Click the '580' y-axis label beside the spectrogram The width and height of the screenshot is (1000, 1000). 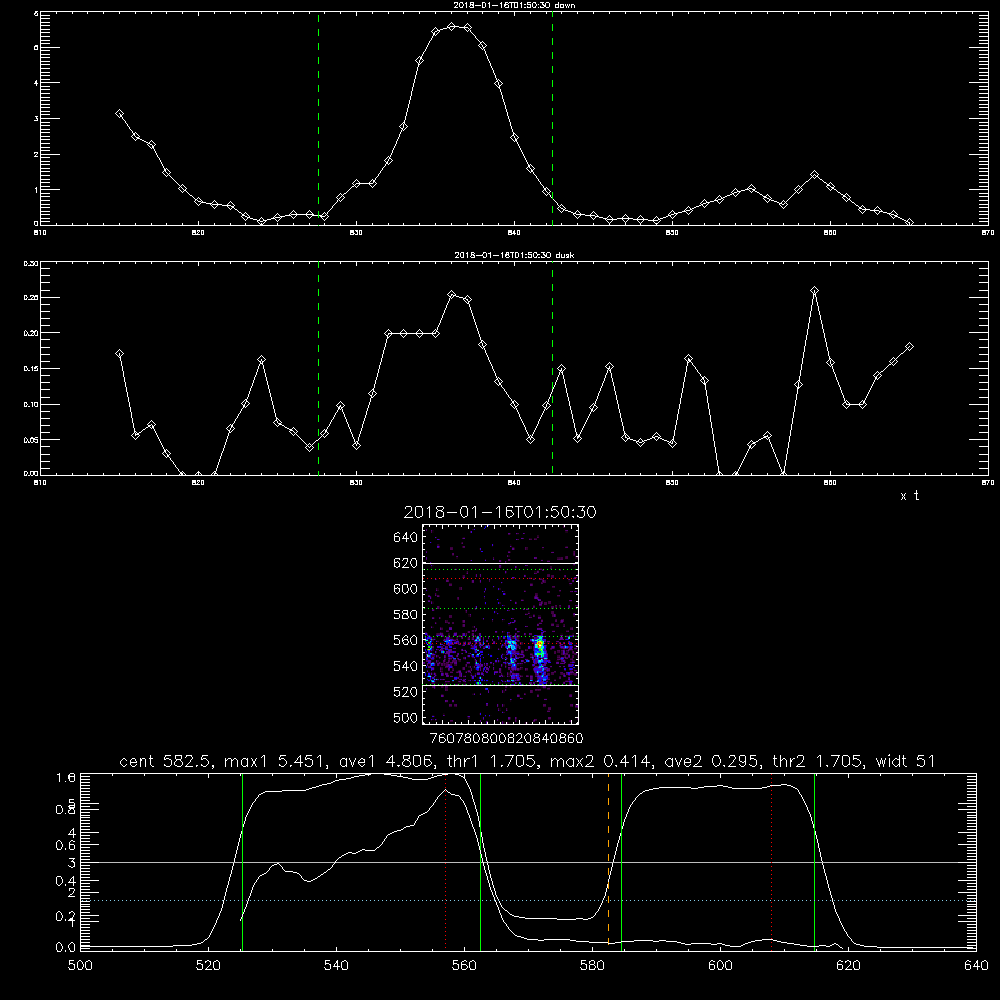click(406, 615)
